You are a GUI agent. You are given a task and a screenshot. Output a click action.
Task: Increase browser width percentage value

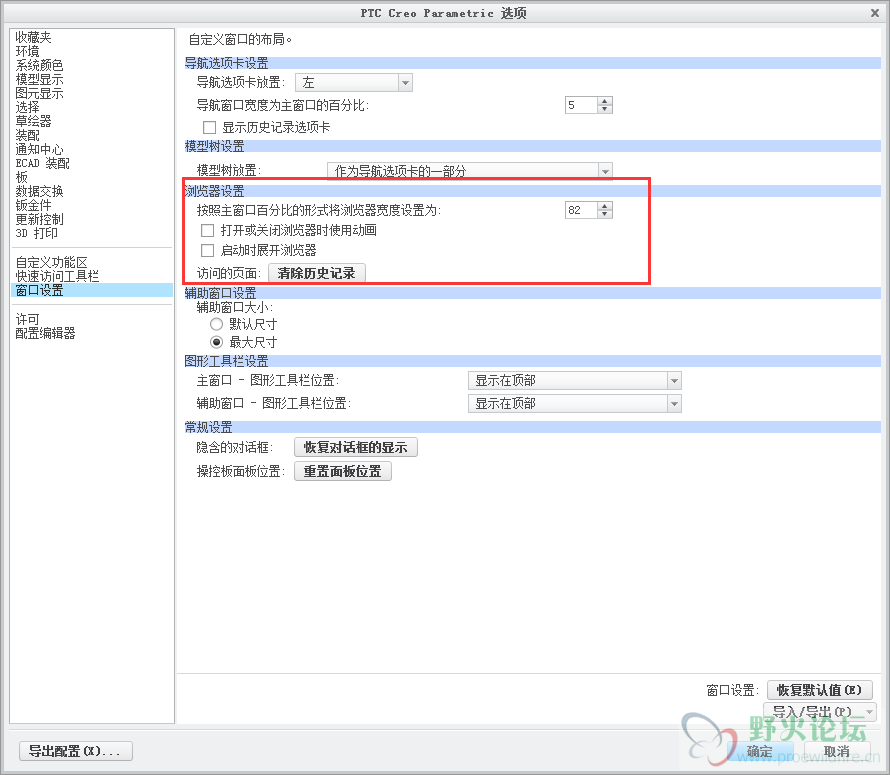click(x=605, y=206)
